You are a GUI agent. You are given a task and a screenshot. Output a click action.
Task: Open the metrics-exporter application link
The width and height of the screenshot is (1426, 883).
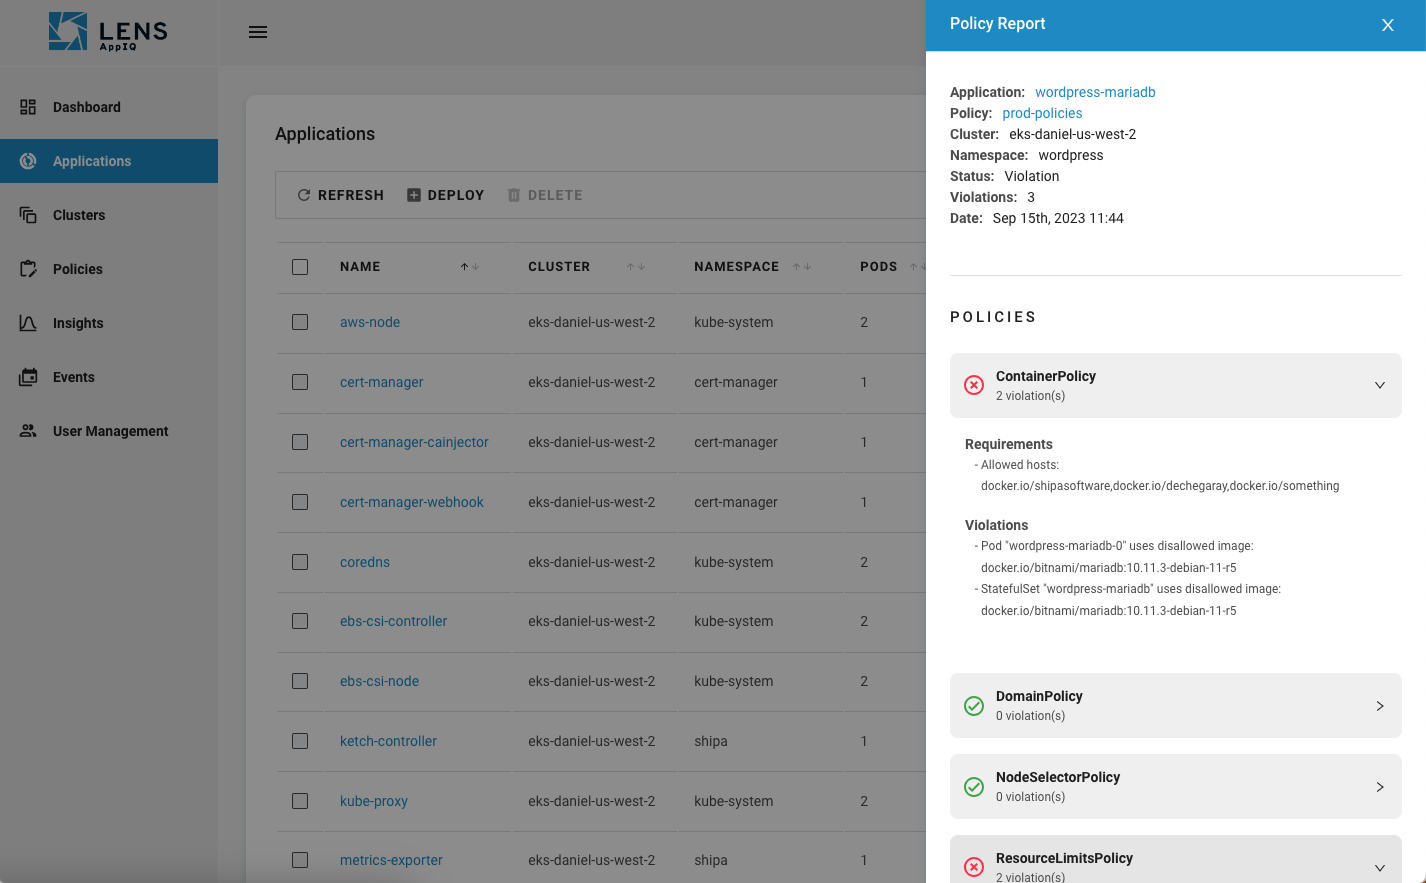391,860
